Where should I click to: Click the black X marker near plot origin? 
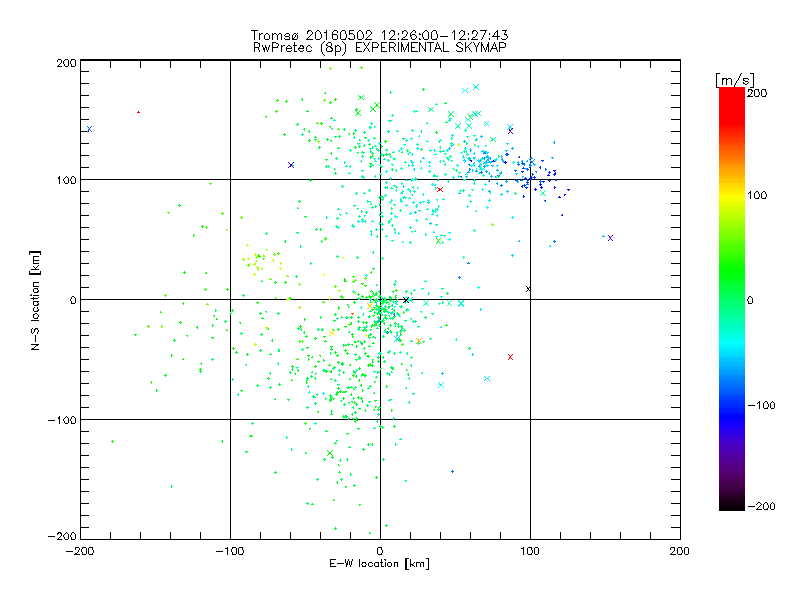406,300
